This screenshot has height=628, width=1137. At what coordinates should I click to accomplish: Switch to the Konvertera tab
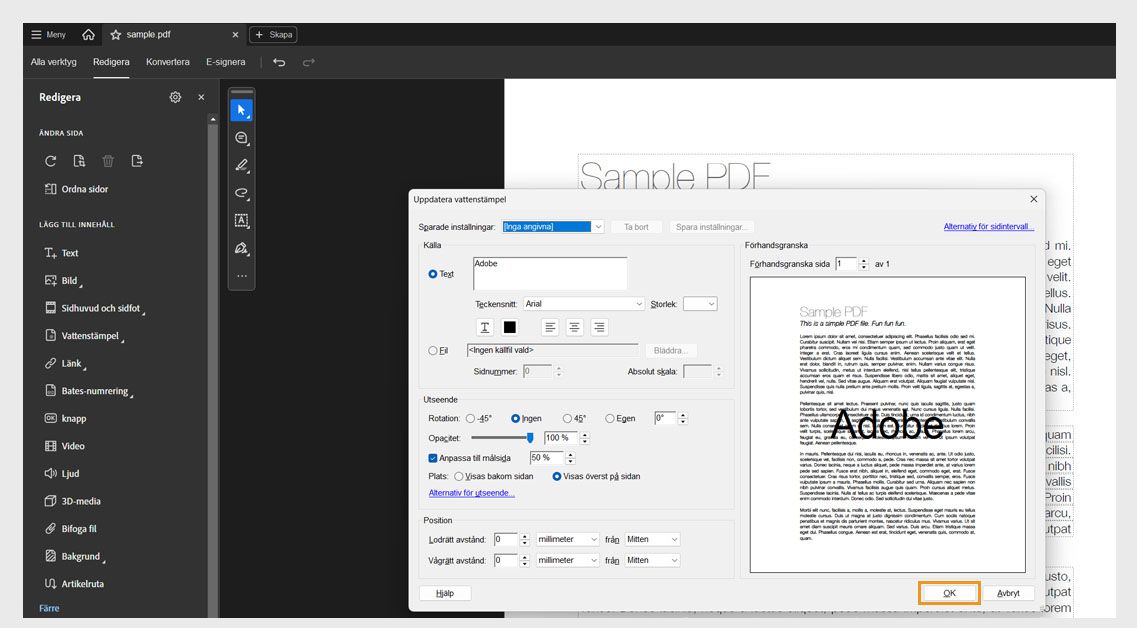(167, 61)
